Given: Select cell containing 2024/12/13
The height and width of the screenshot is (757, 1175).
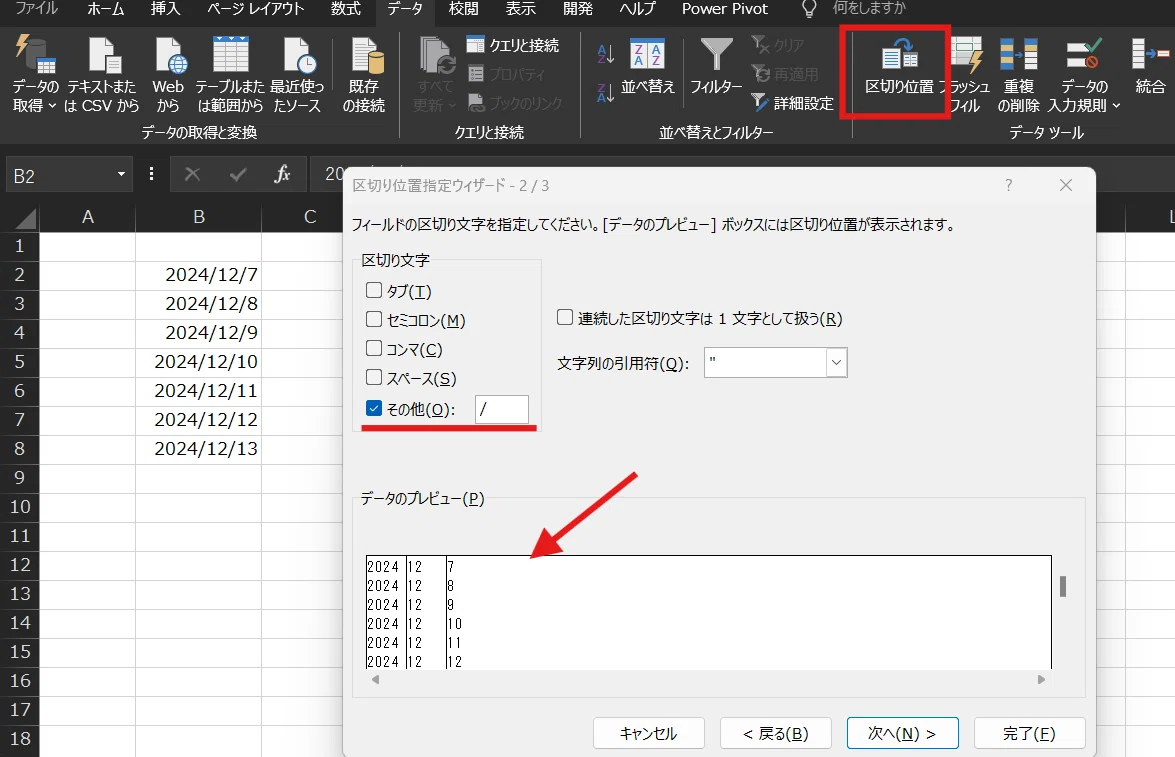Looking at the screenshot, I should click(199, 449).
